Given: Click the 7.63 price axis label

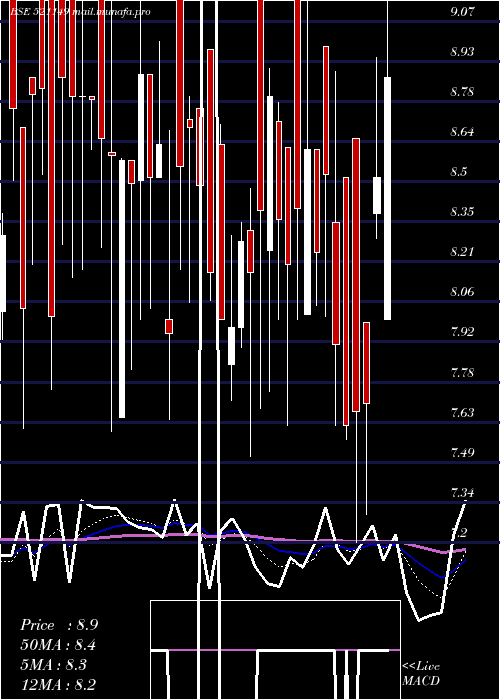Looking at the screenshot, I should (462, 412).
